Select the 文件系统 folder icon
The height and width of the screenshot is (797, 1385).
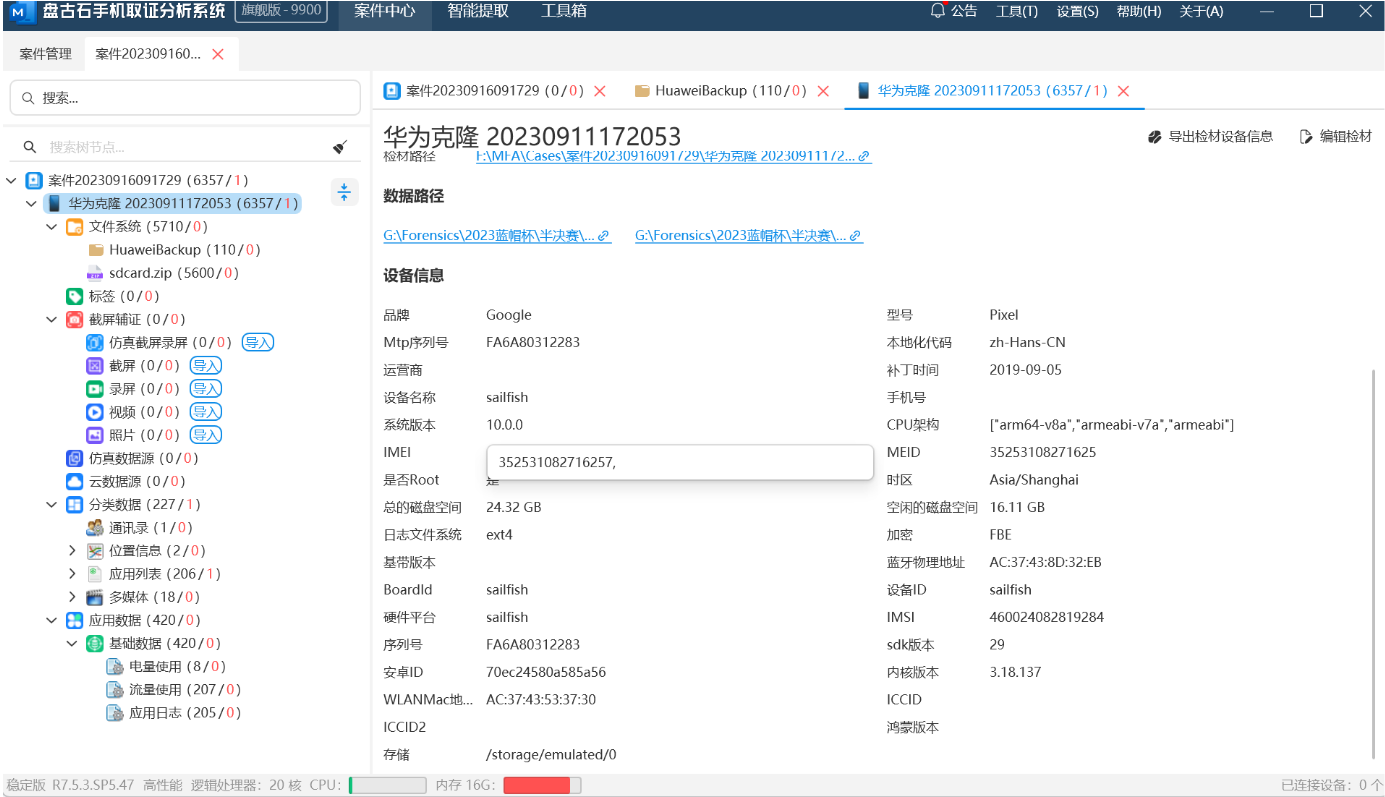click(x=74, y=227)
